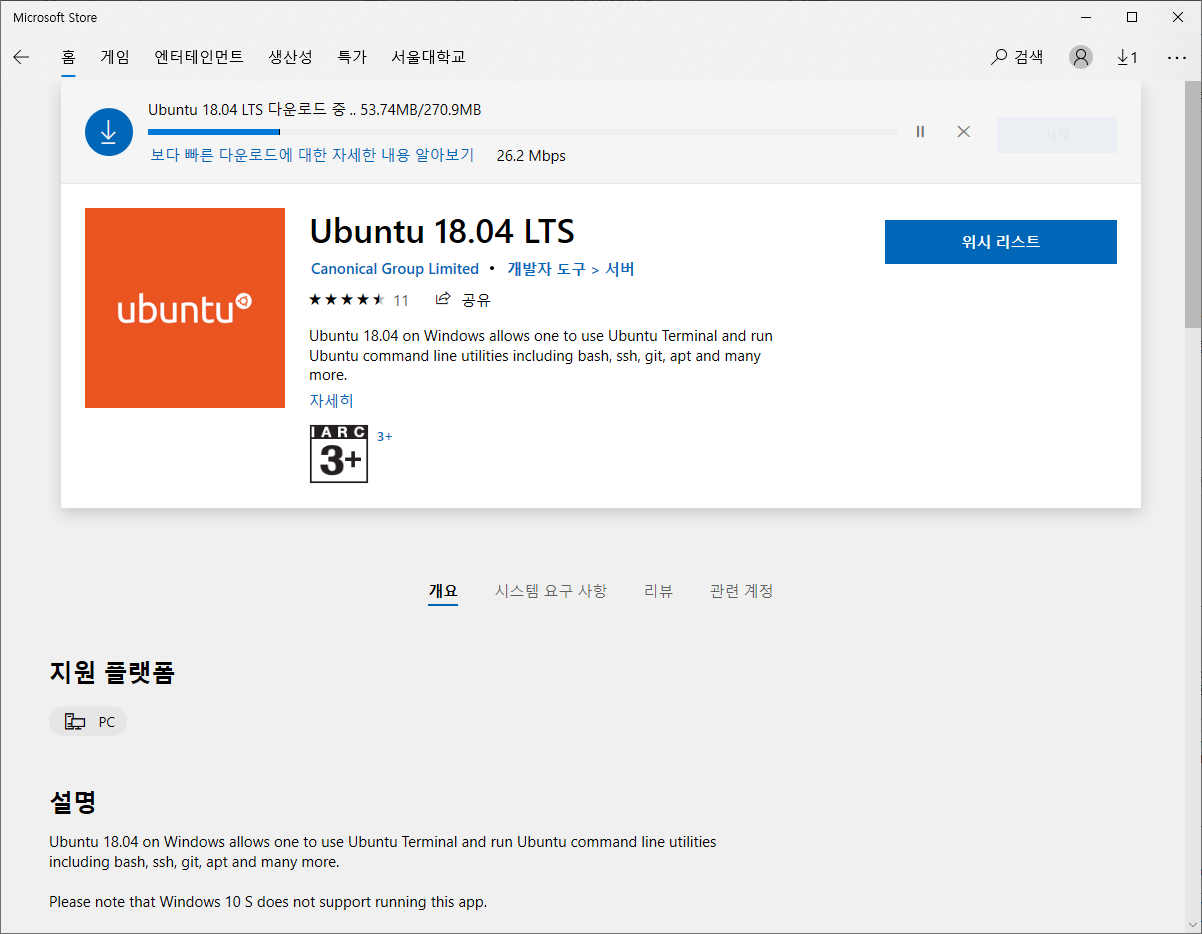Open 개발자 도구 > 서버 category link
The height and width of the screenshot is (934, 1202).
point(571,269)
